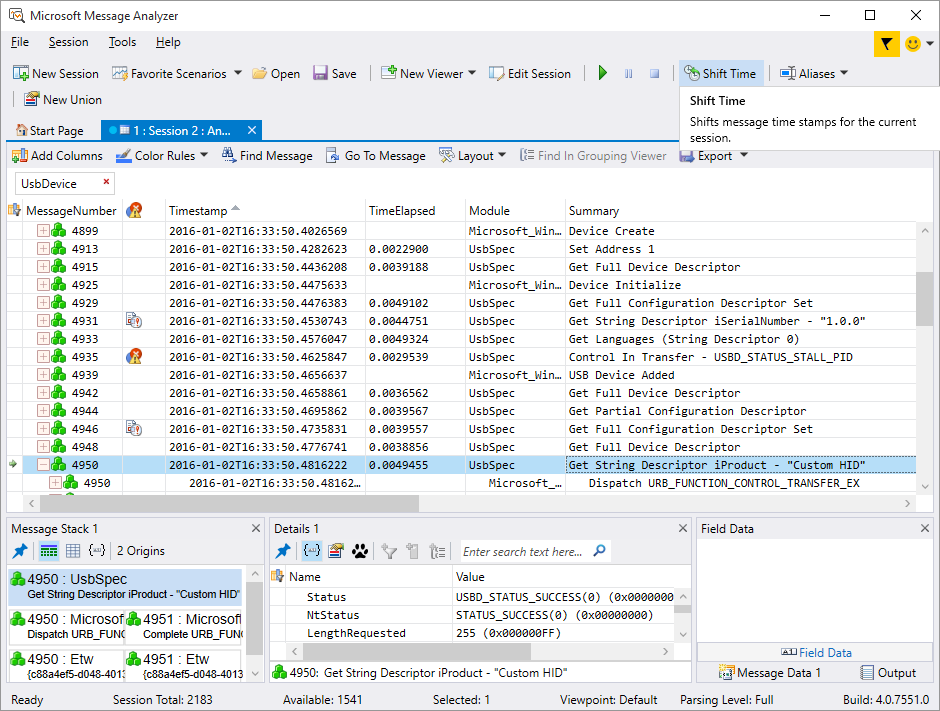Click the Go To Message button
Viewport: 940px width, 711px height.
[x=376, y=156]
